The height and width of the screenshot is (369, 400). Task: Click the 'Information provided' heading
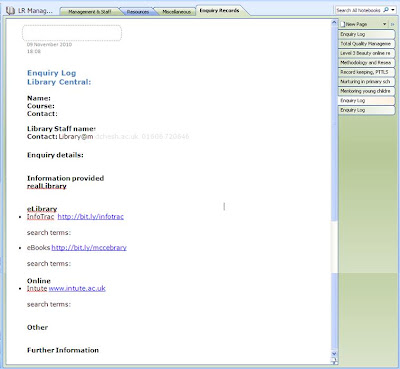pyautogui.click(x=65, y=178)
